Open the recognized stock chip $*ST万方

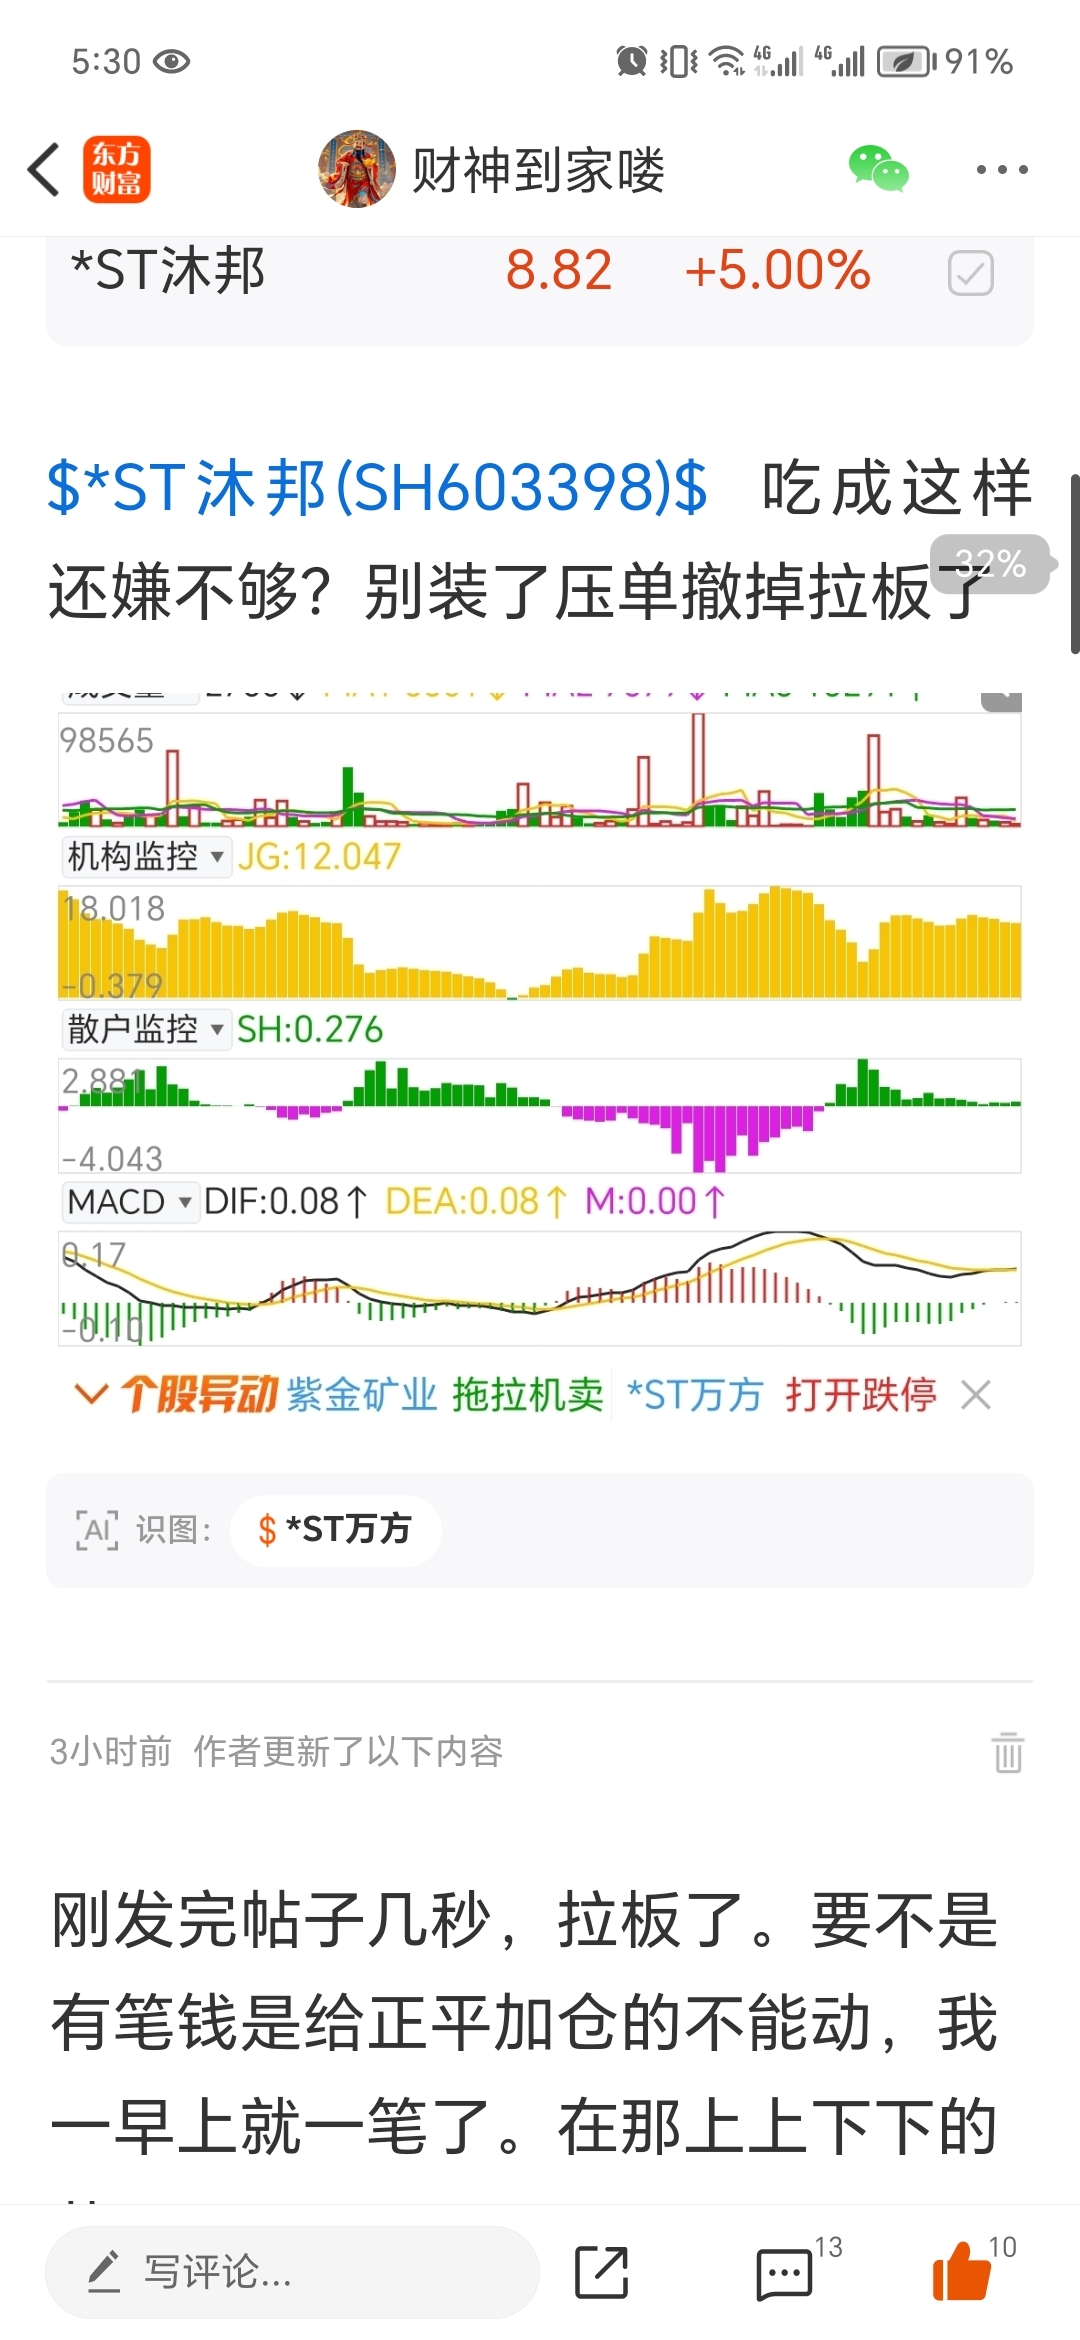point(335,1530)
